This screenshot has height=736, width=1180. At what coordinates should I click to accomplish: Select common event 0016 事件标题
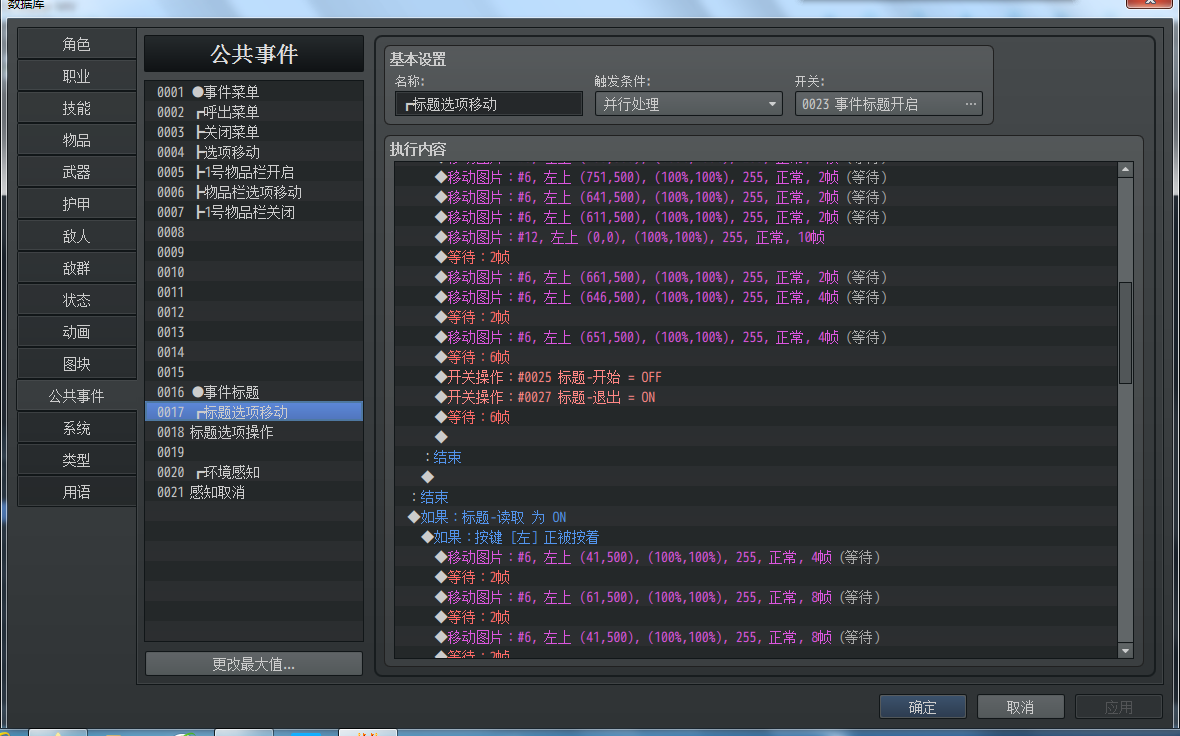pos(254,392)
